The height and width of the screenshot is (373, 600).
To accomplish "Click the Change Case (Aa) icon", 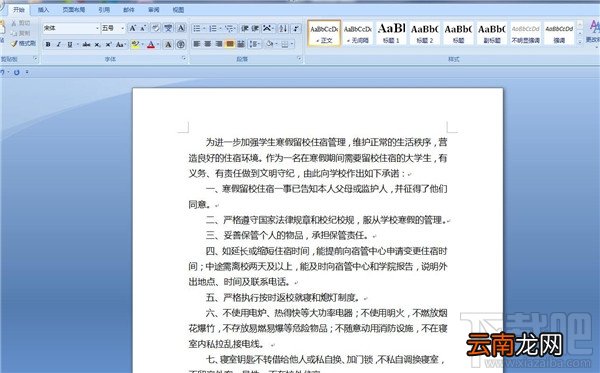I will pos(120,44).
